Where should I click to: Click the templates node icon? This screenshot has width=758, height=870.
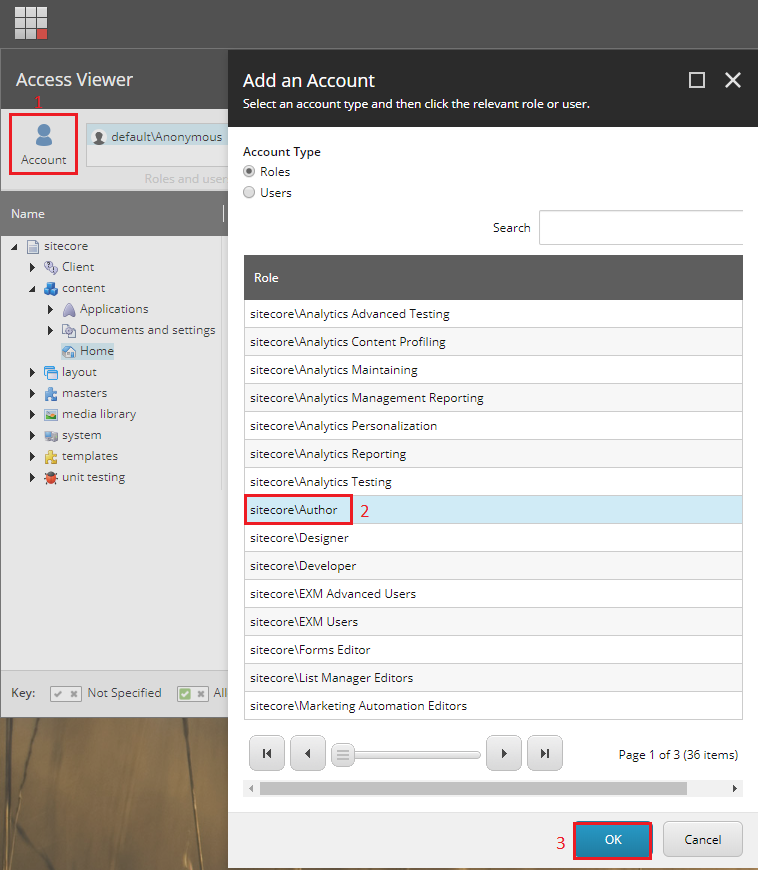(x=51, y=457)
